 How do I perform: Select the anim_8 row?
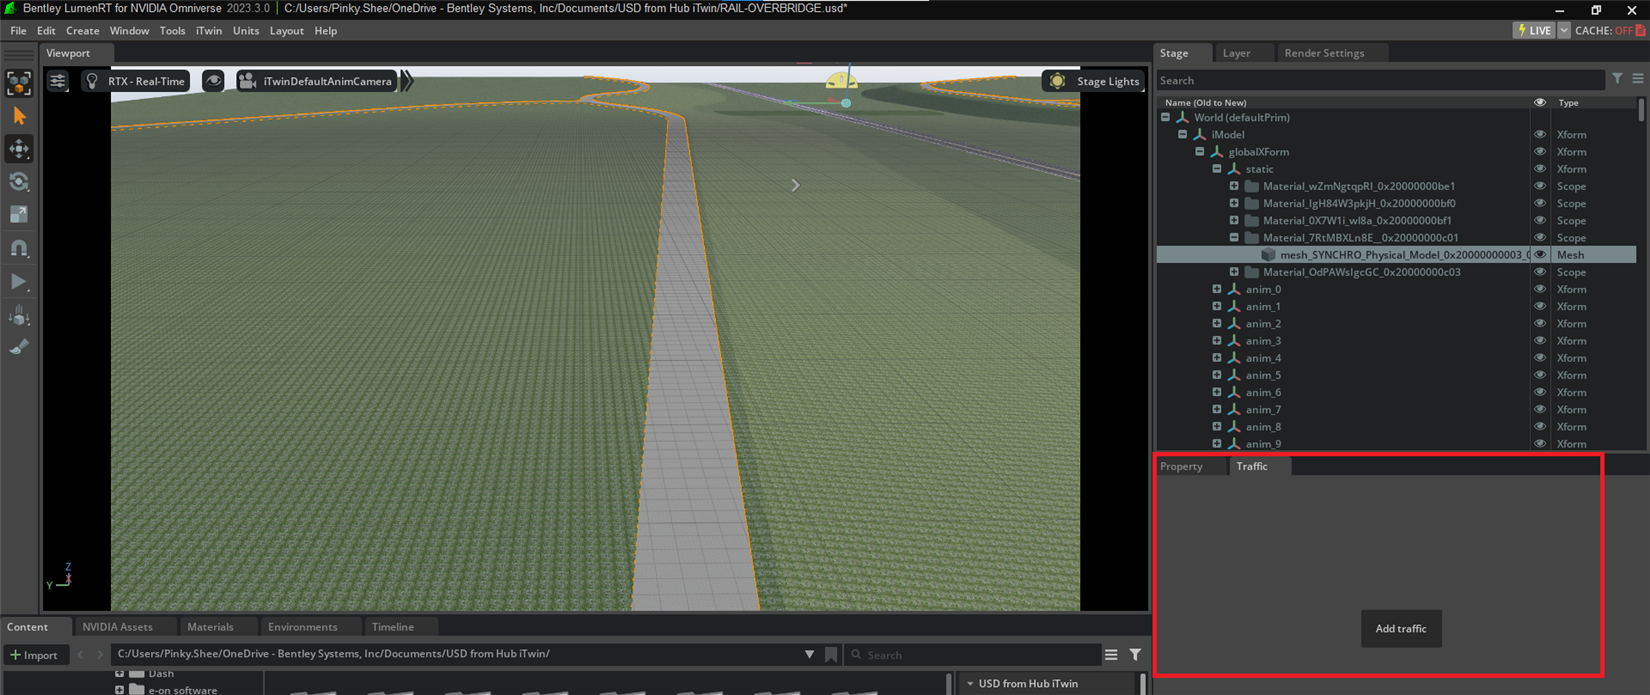1396,426
